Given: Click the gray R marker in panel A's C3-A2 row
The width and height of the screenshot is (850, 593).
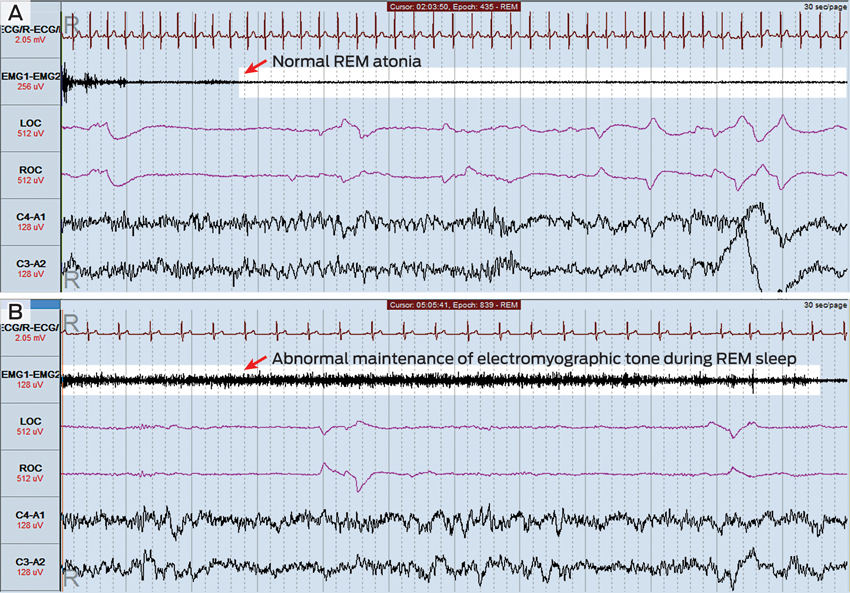Looking at the screenshot, I should pos(70,277).
